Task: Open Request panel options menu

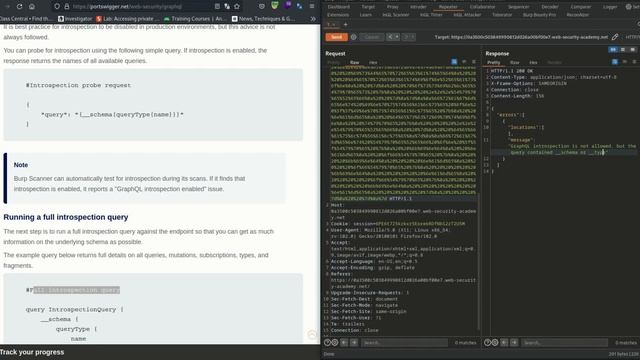Action: [474, 62]
